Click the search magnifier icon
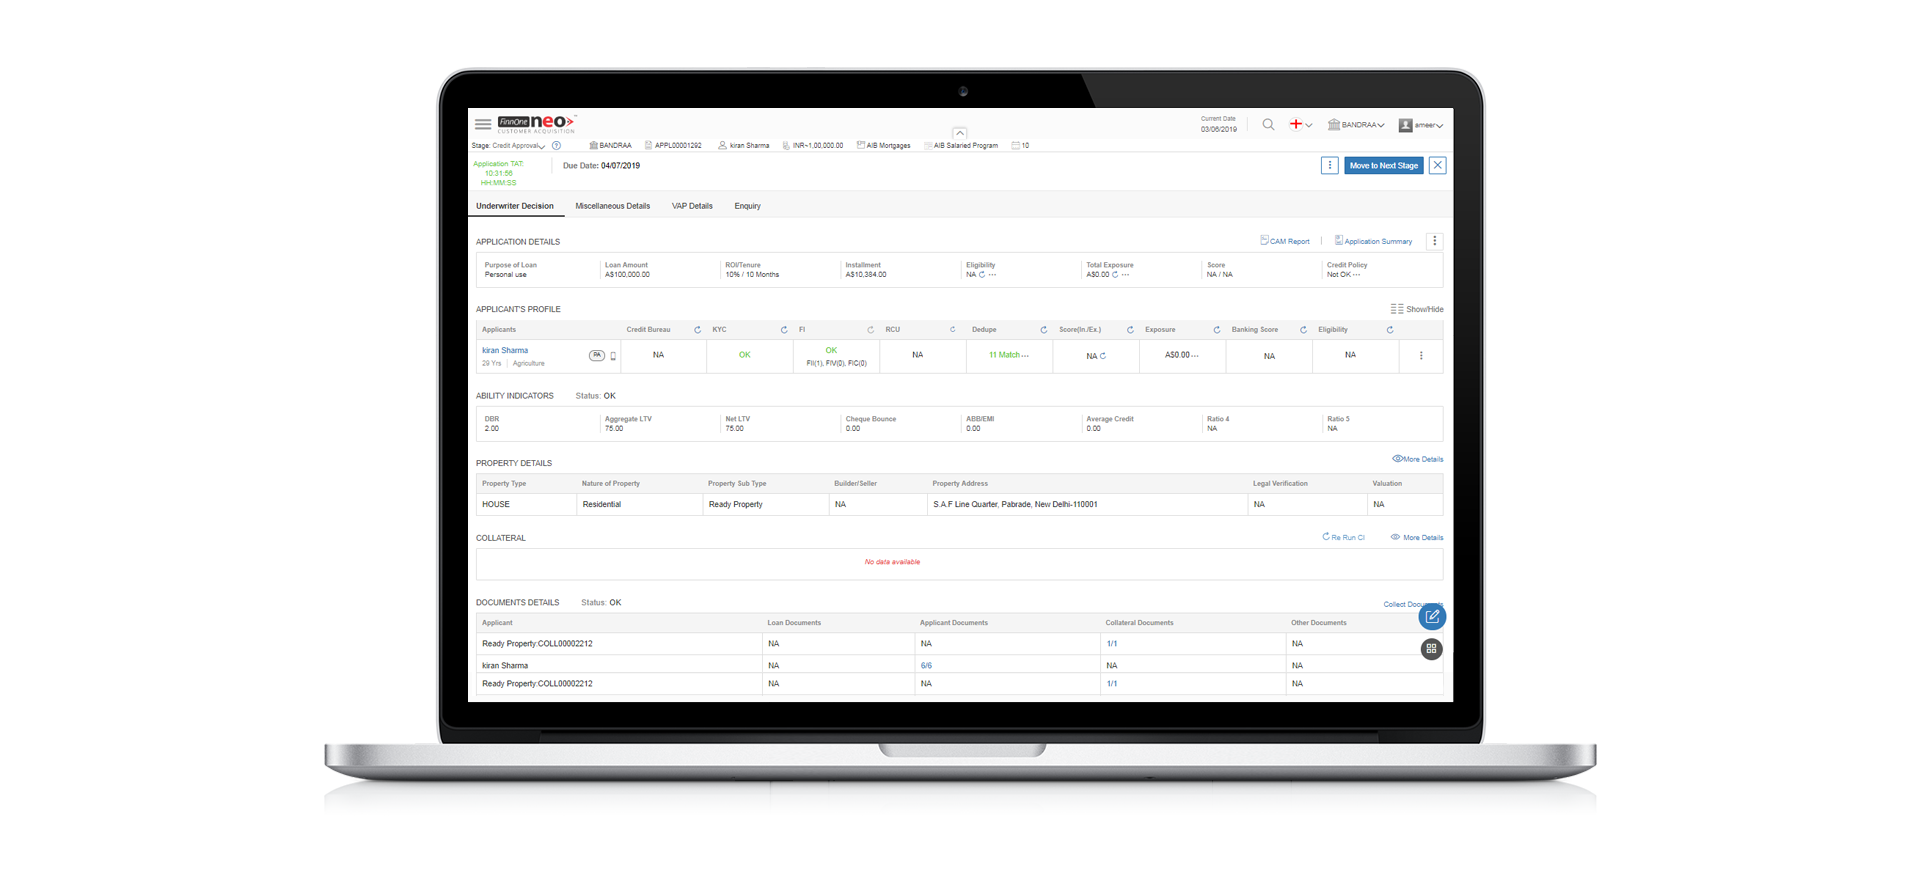 click(x=1268, y=125)
